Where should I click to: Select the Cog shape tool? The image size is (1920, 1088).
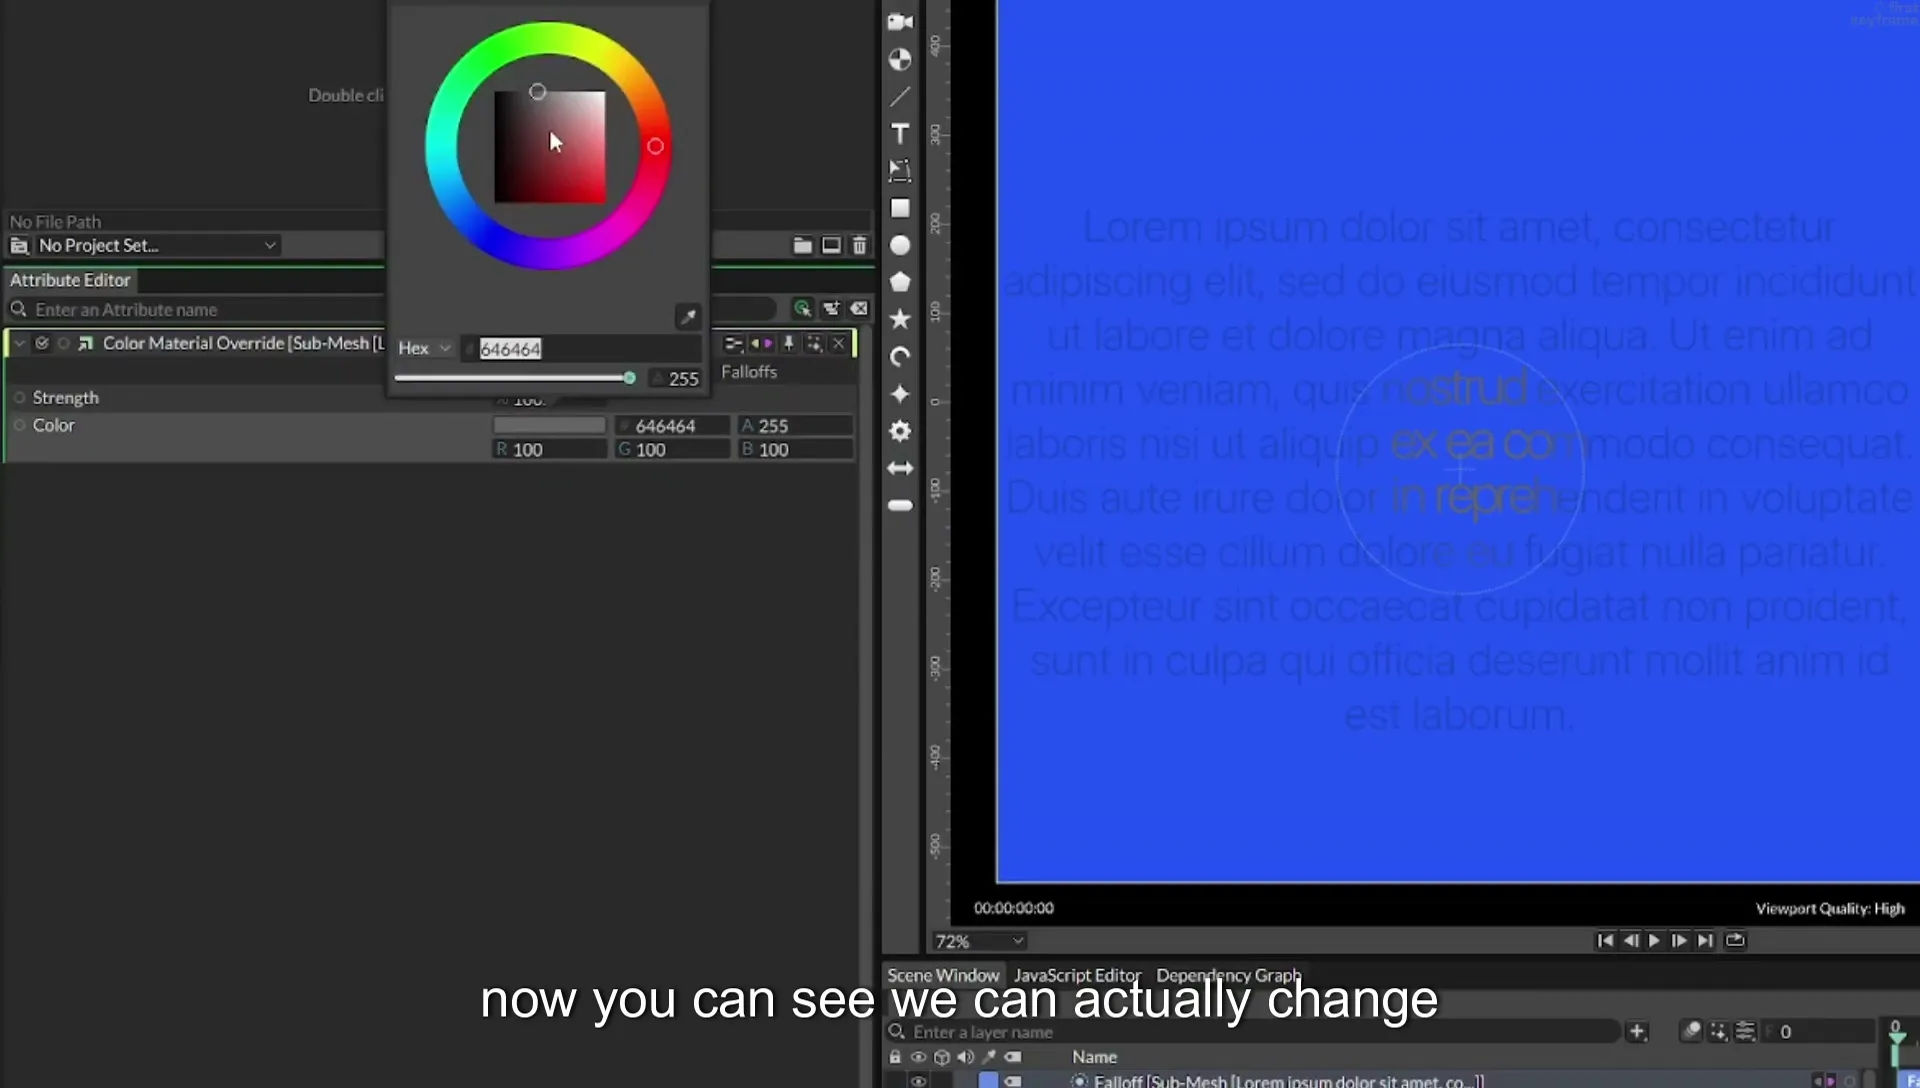(x=900, y=431)
